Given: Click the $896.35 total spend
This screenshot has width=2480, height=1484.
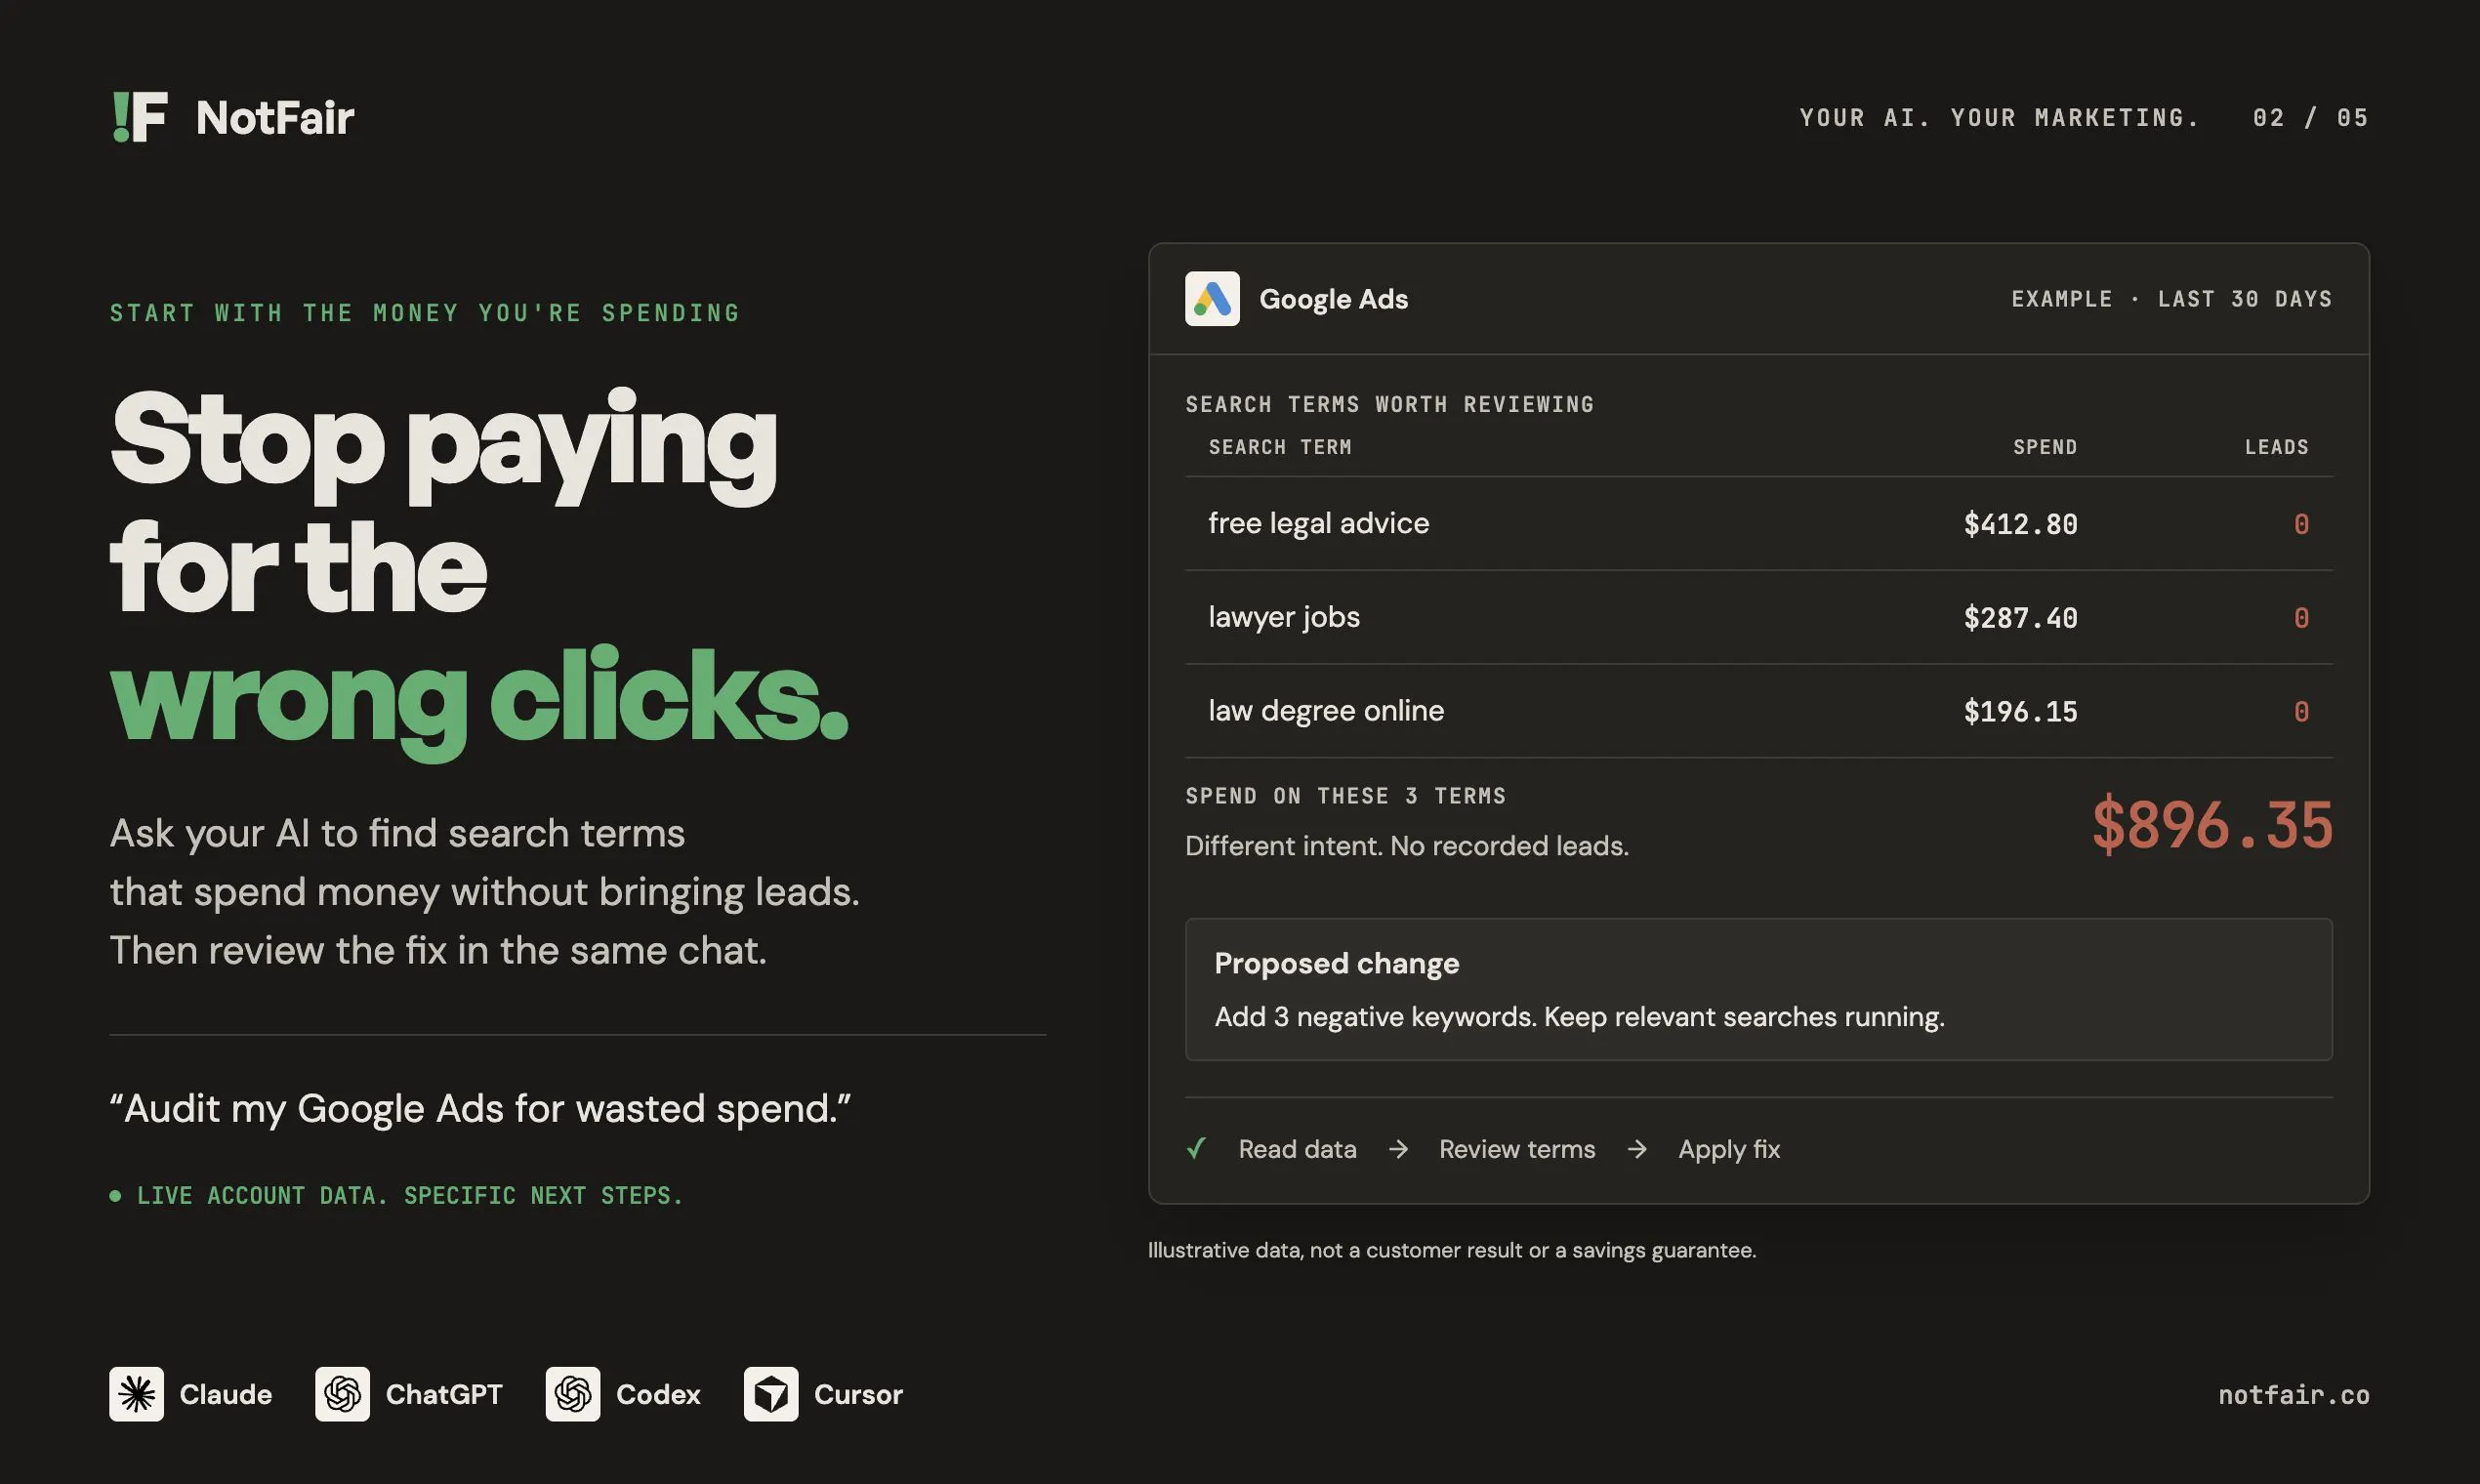Looking at the screenshot, I should 2212,825.
